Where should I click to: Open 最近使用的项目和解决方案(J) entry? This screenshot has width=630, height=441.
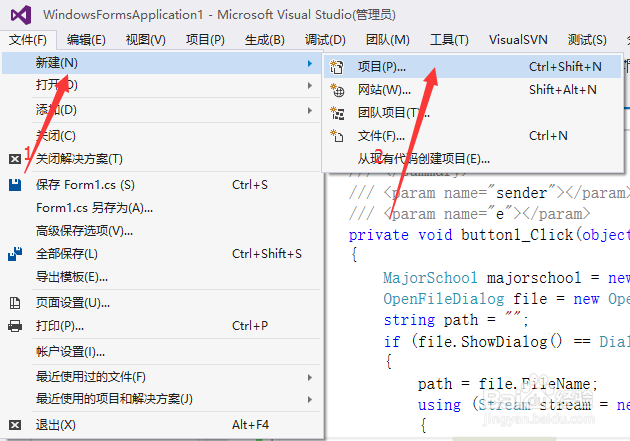click(x=161, y=399)
